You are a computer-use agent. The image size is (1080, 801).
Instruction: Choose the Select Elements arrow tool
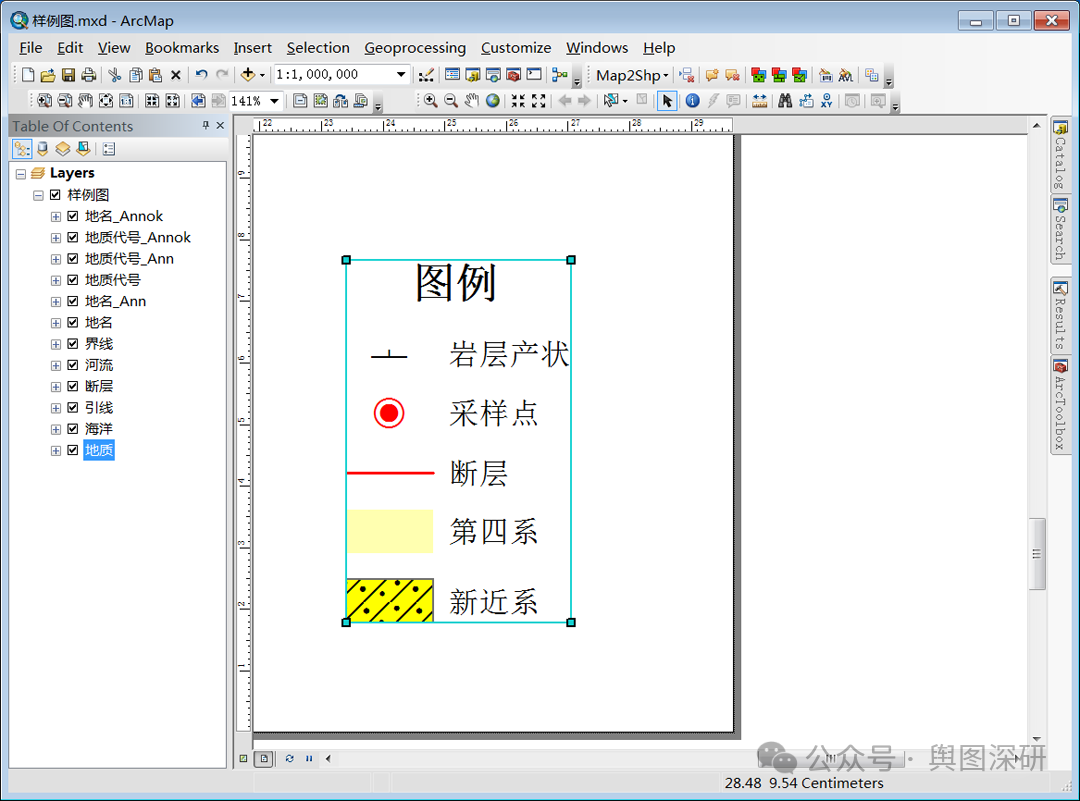pyautogui.click(x=667, y=101)
